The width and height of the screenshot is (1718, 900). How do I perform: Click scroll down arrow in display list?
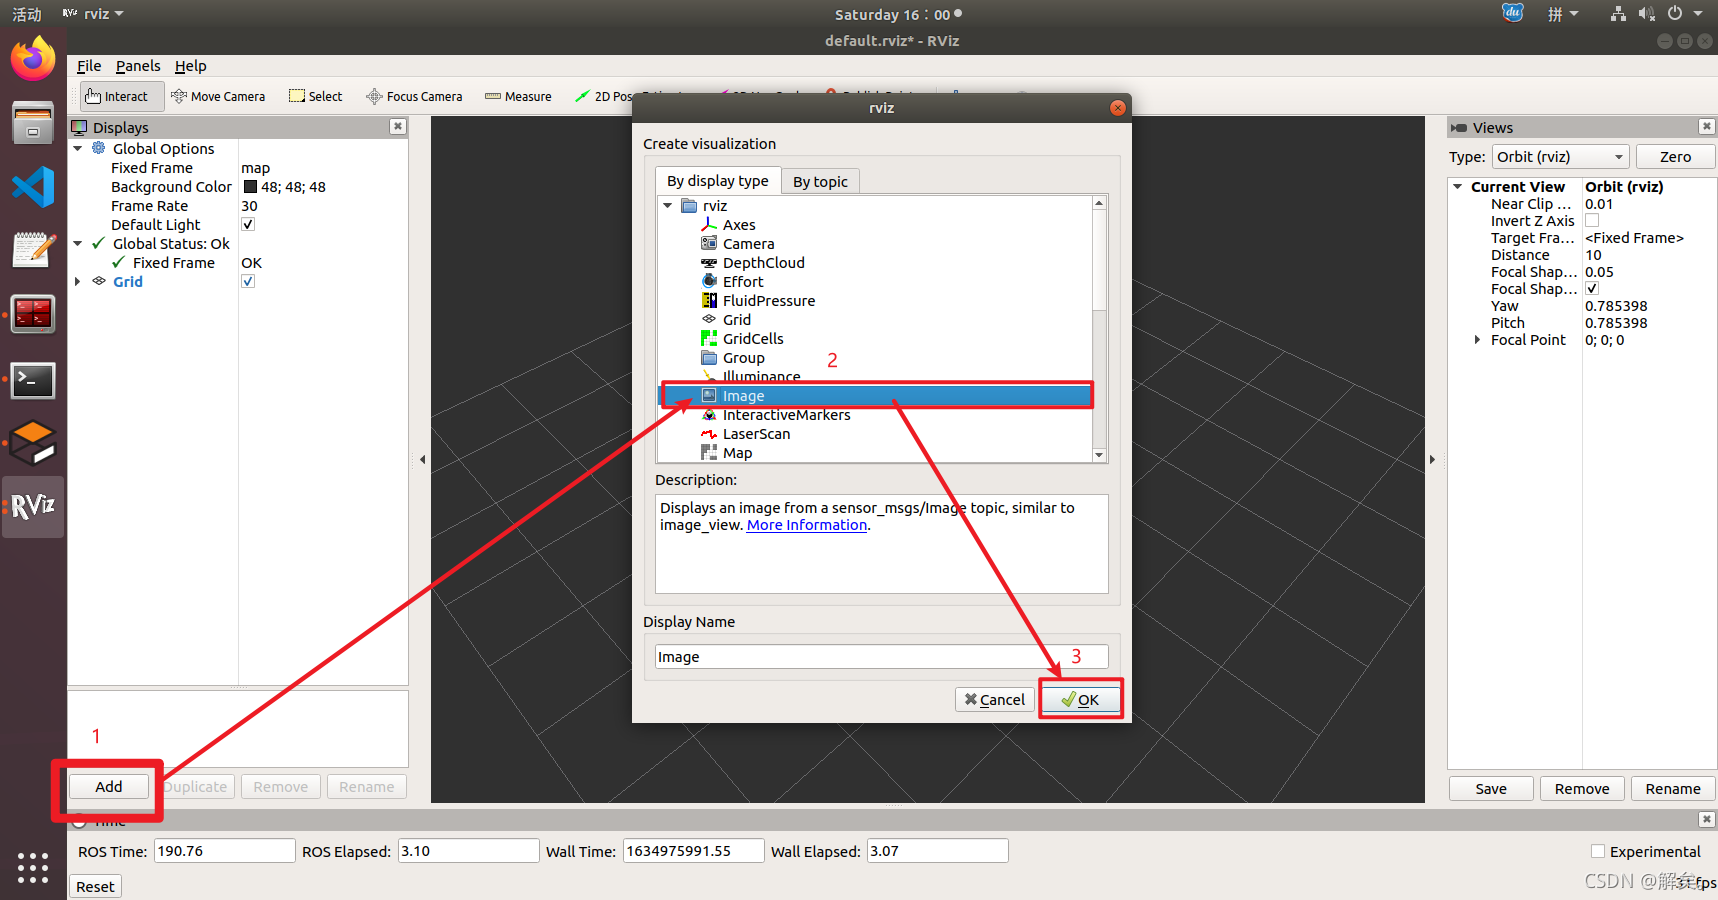[x=1099, y=455]
